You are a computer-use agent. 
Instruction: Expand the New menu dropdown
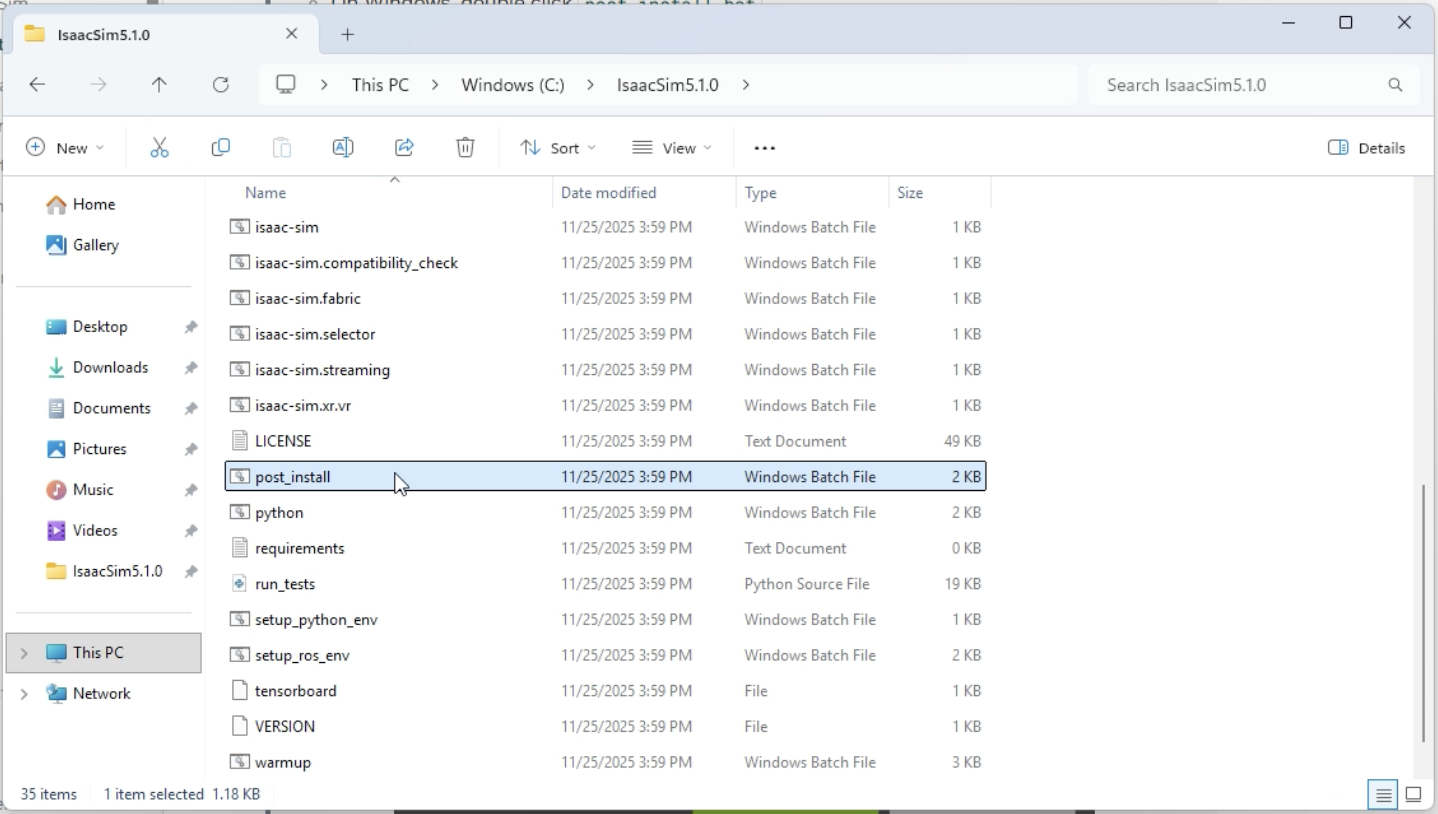pos(65,147)
